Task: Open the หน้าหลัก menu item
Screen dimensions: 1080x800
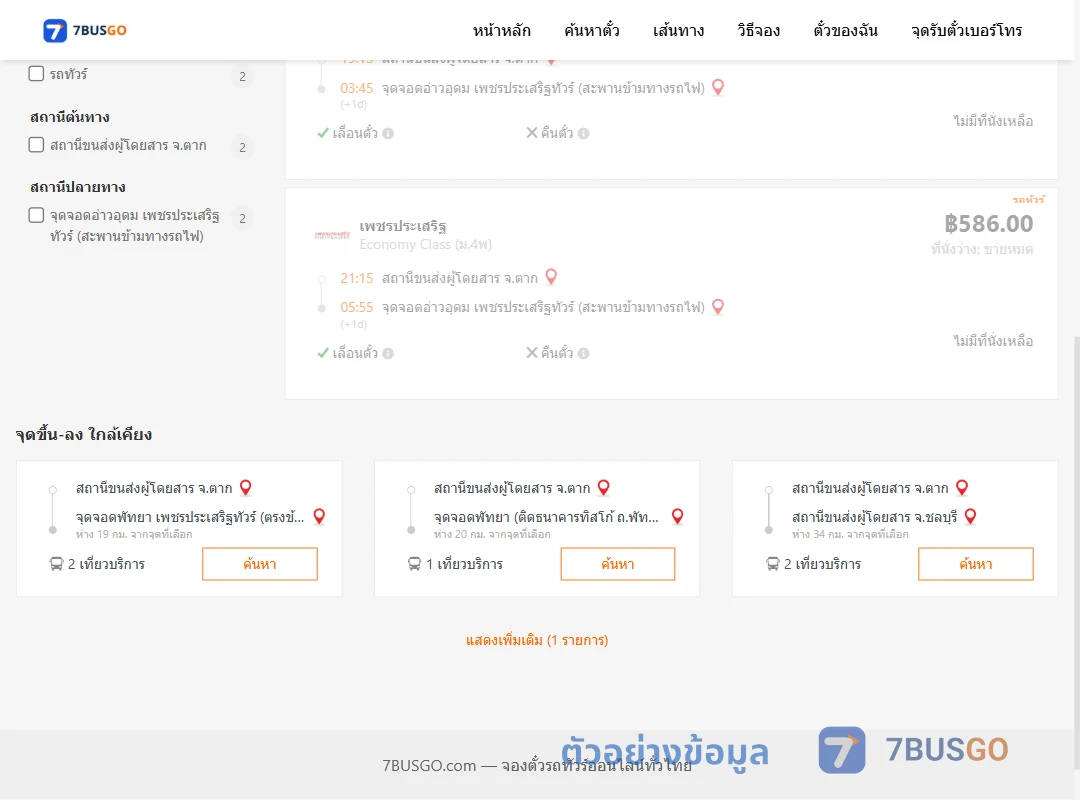Action: click(x=501, y=30)
